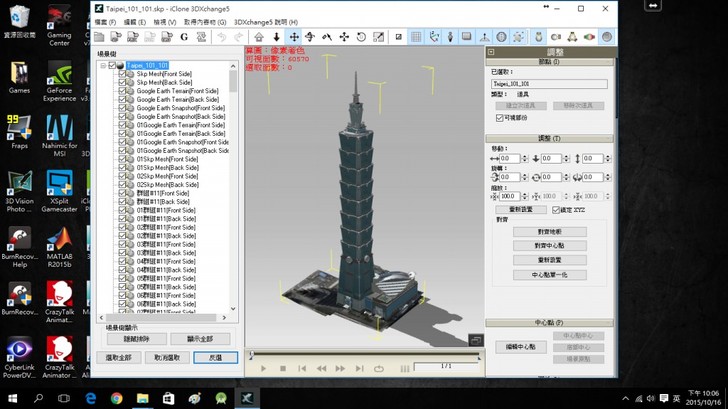Click the 顯示全部 button in scene tree
The image size is (728, 409).
200,339
